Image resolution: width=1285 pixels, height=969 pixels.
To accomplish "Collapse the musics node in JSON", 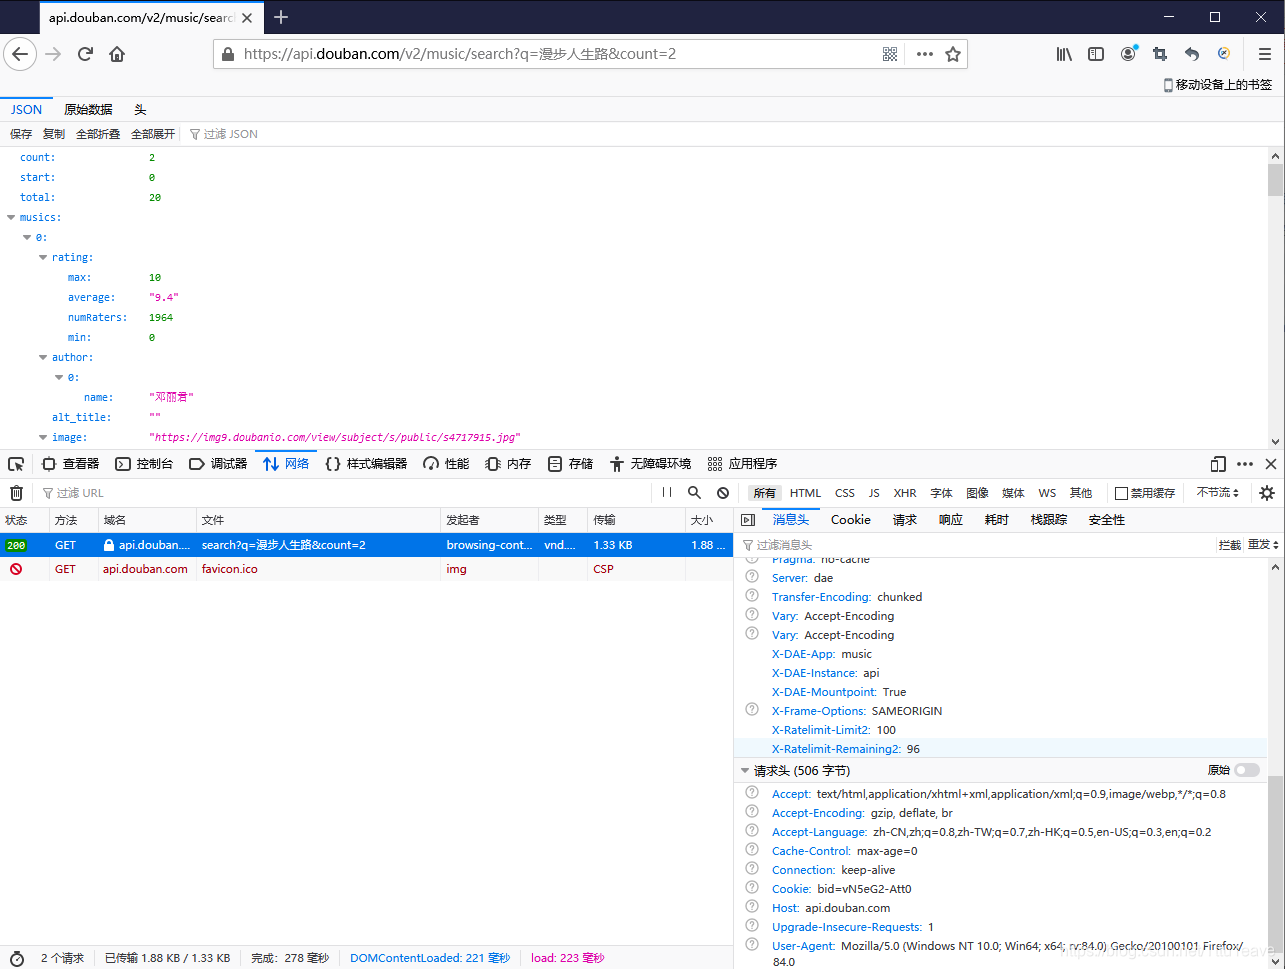I will 11,217.
